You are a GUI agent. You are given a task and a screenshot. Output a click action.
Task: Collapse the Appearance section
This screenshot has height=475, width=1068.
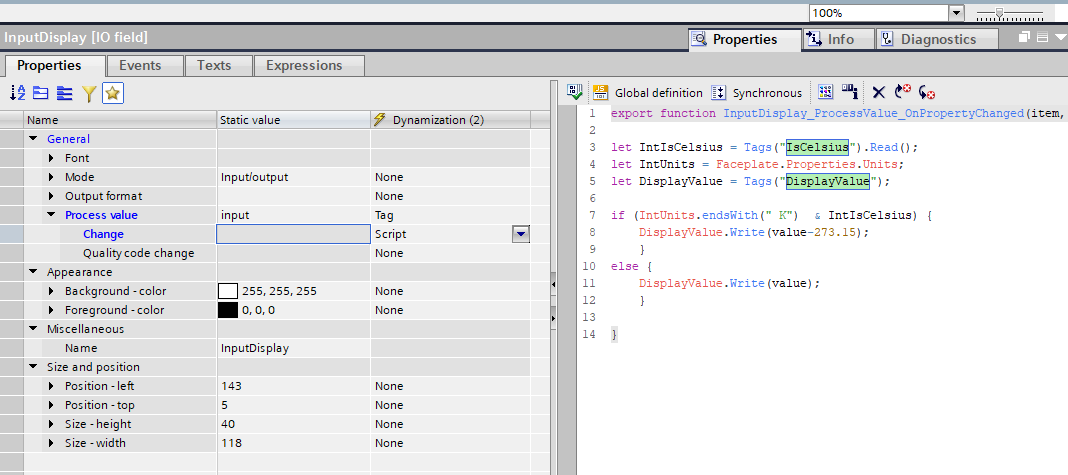tap(34, 272)
